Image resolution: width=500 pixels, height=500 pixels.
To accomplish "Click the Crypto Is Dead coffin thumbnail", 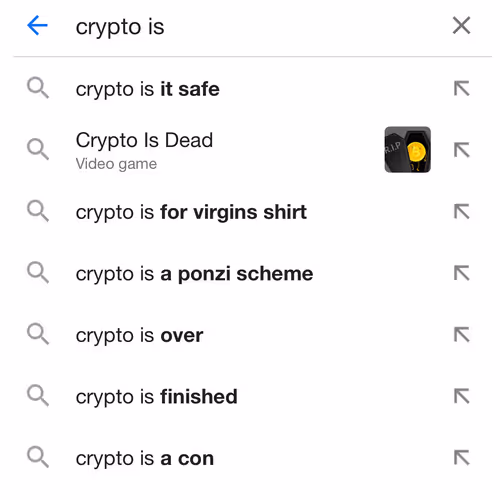I will click(407, 149).
